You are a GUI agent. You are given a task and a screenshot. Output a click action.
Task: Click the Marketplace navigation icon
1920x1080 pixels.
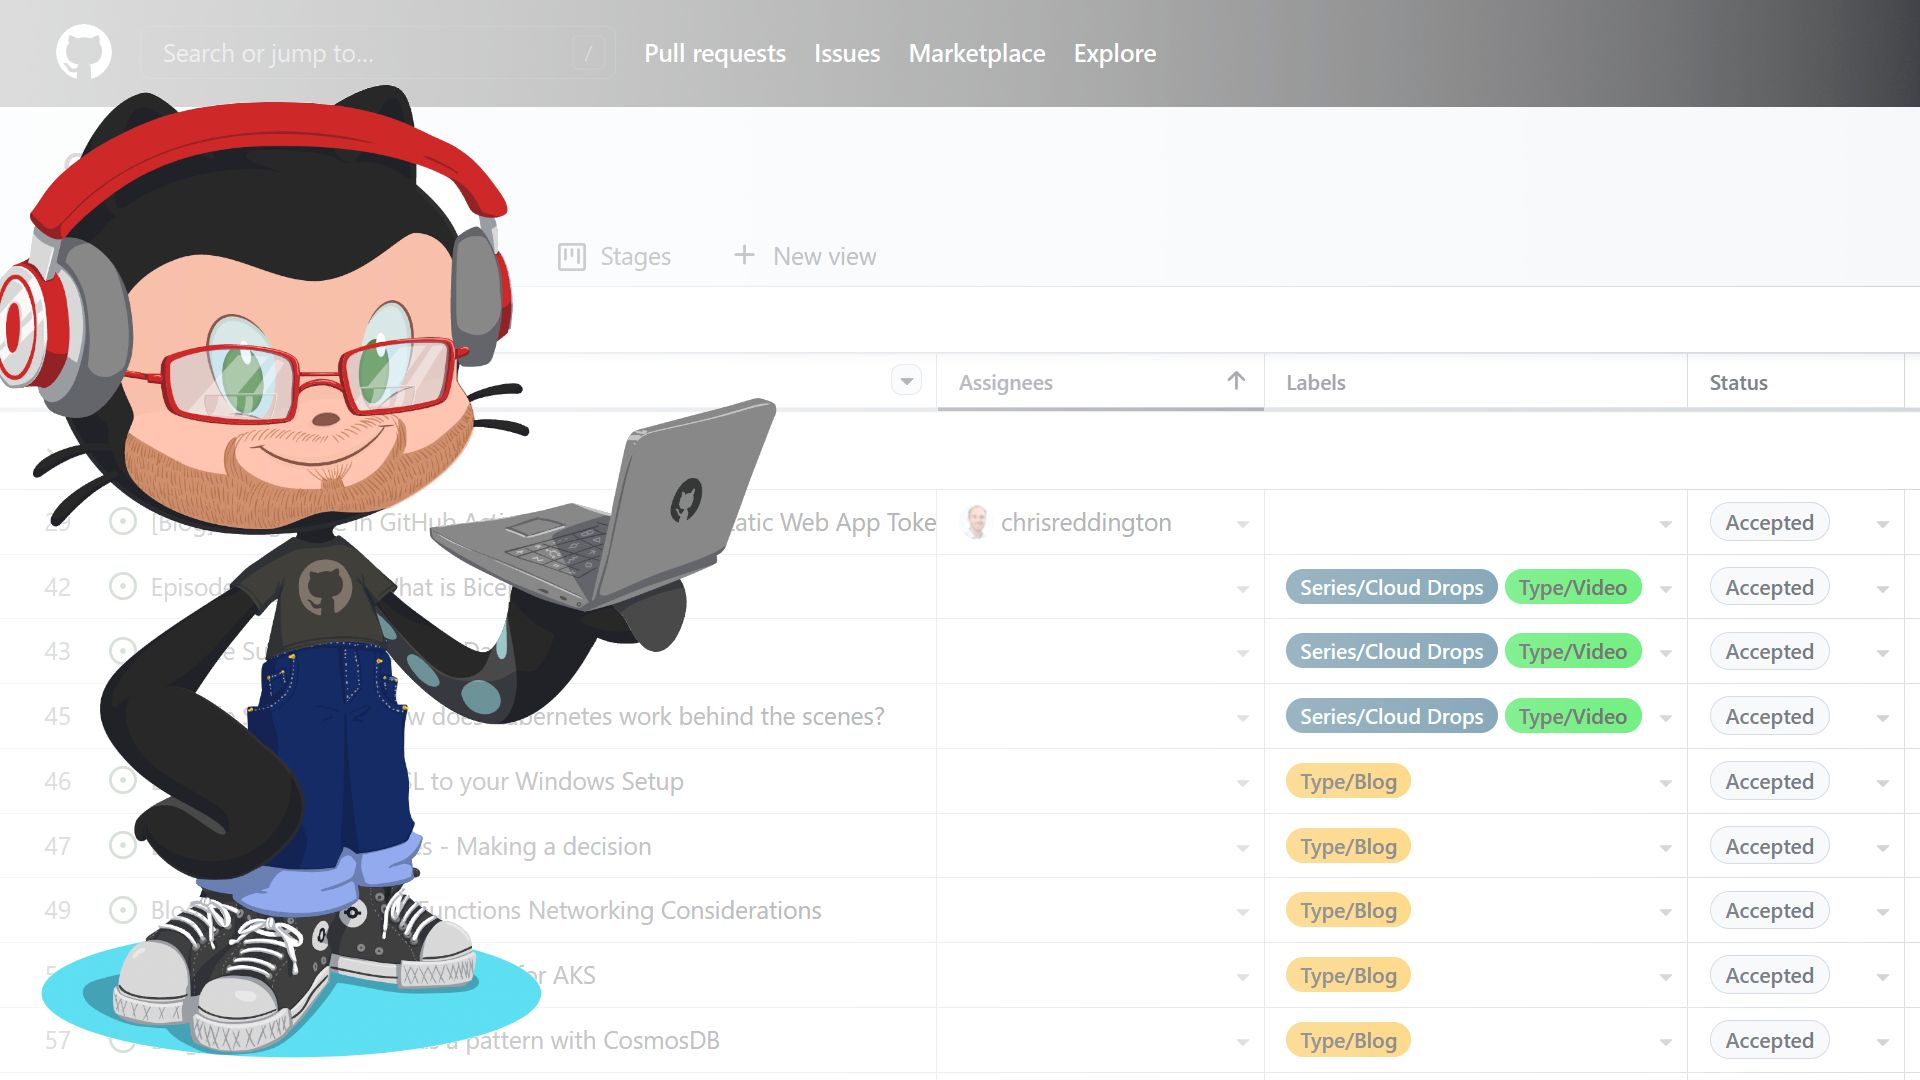pyautogui.click(x=976, y=53)
